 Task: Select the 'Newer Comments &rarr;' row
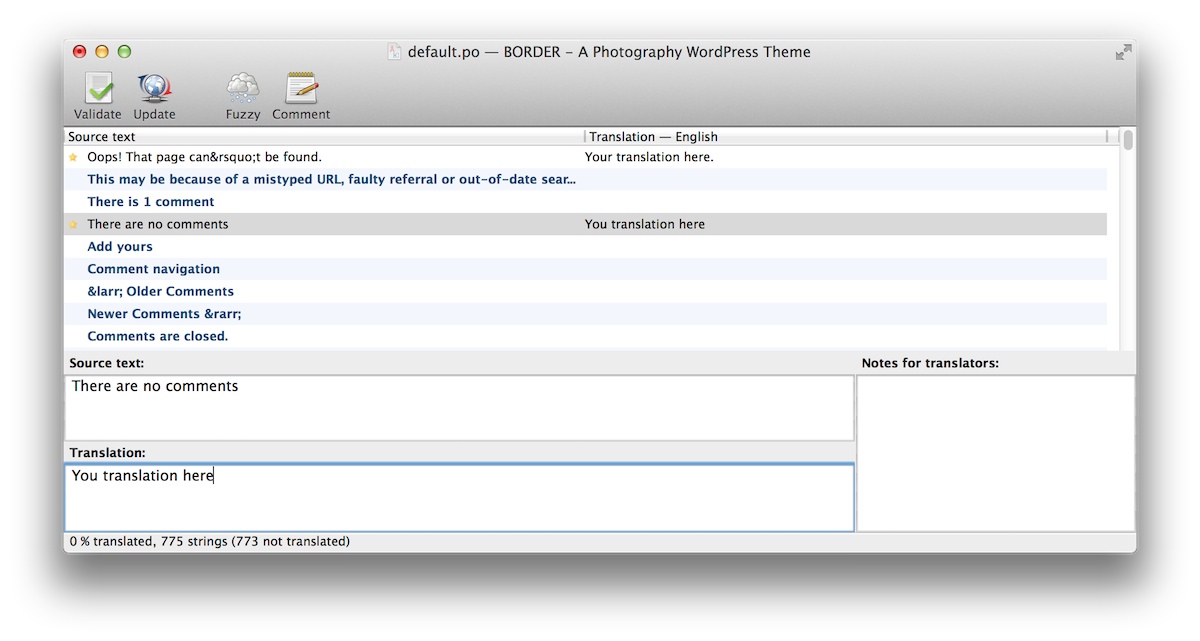point(164,314)
